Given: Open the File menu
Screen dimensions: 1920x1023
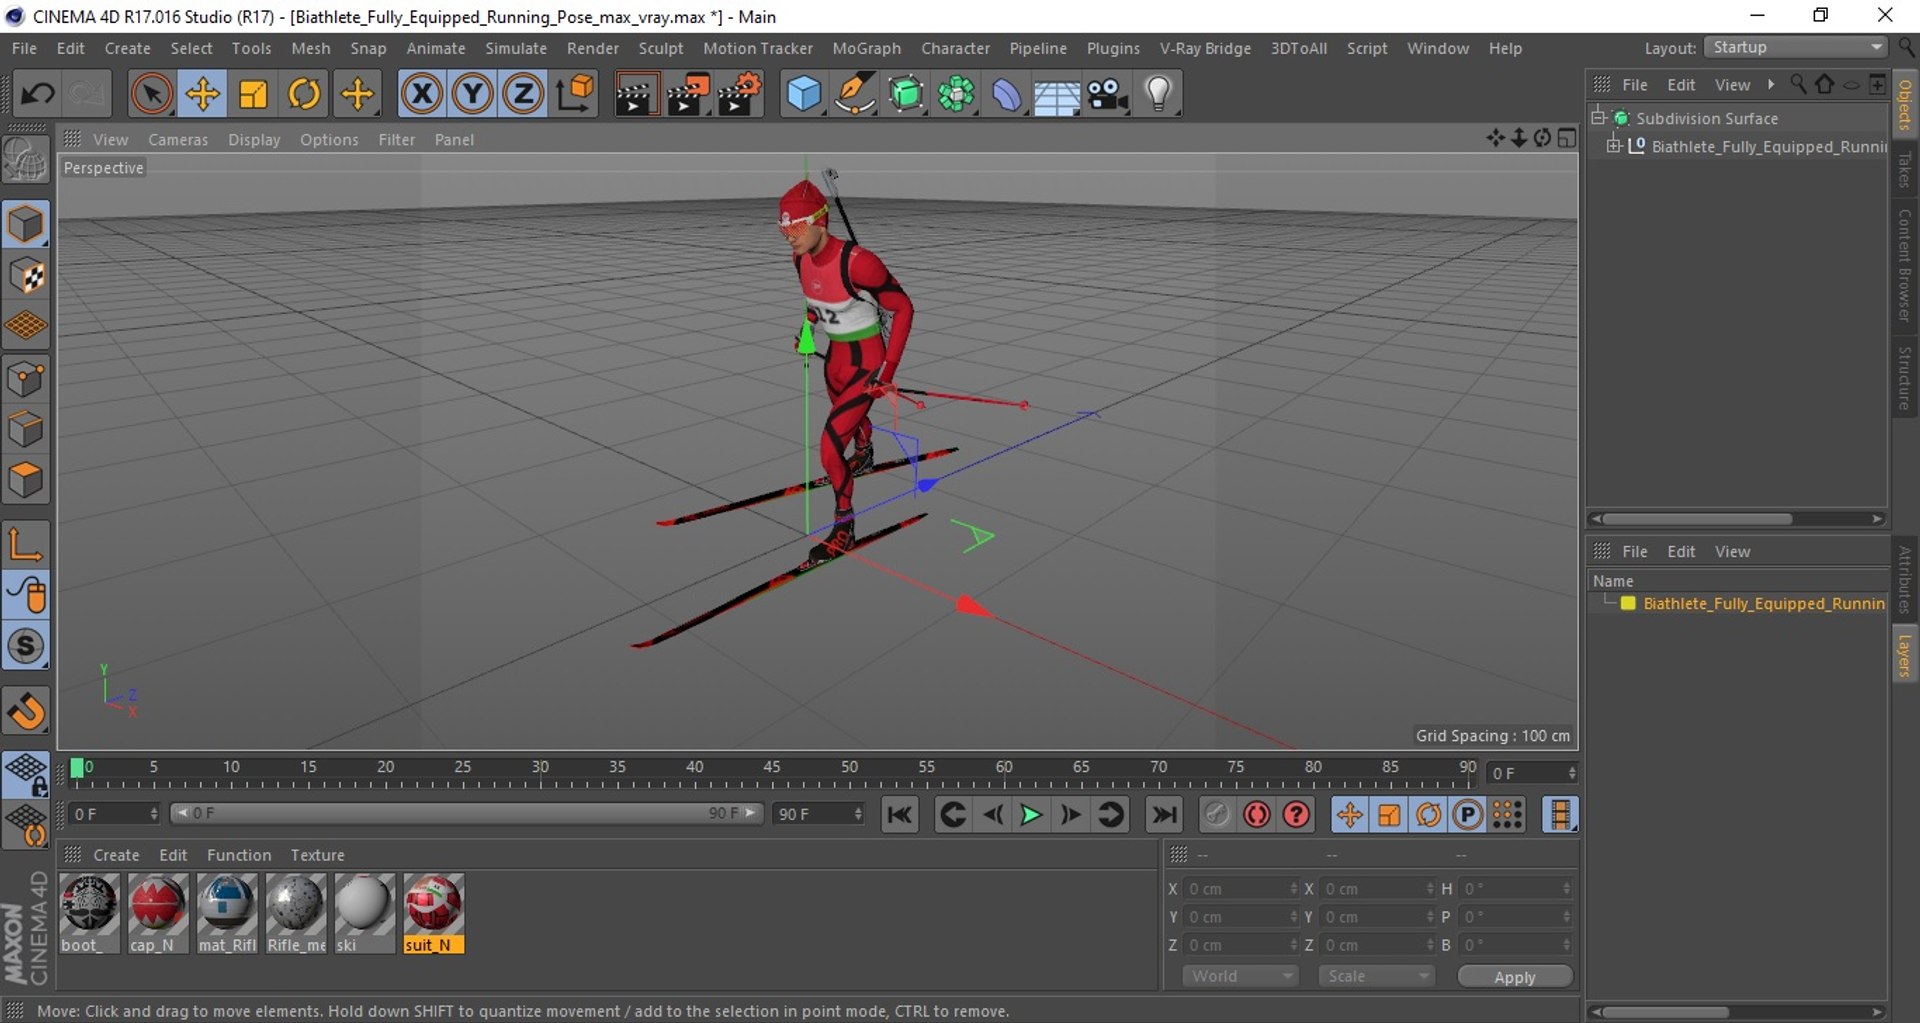Looking at the screenshot, I should tap(24, 48).
